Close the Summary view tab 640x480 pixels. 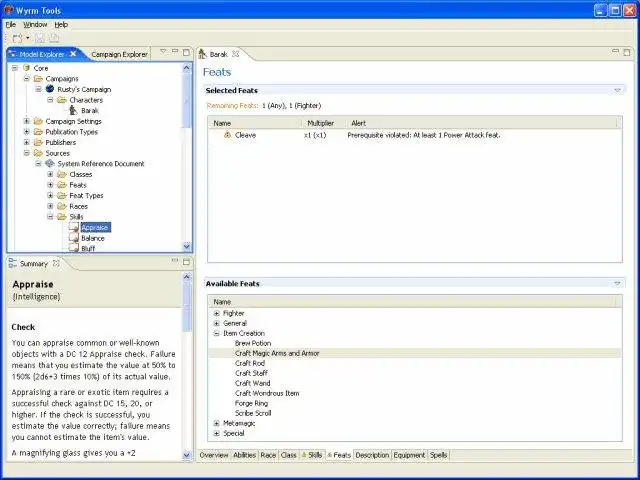click(56, 263)
